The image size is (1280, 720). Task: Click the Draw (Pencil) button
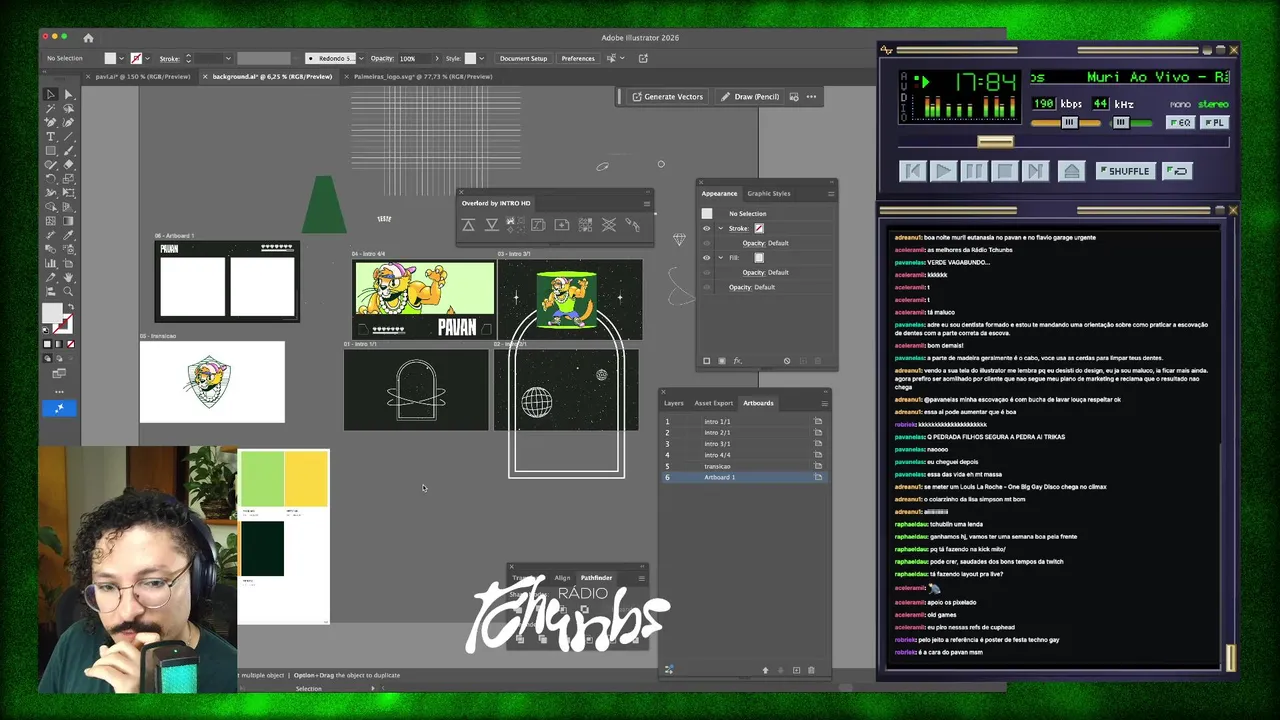750,97
